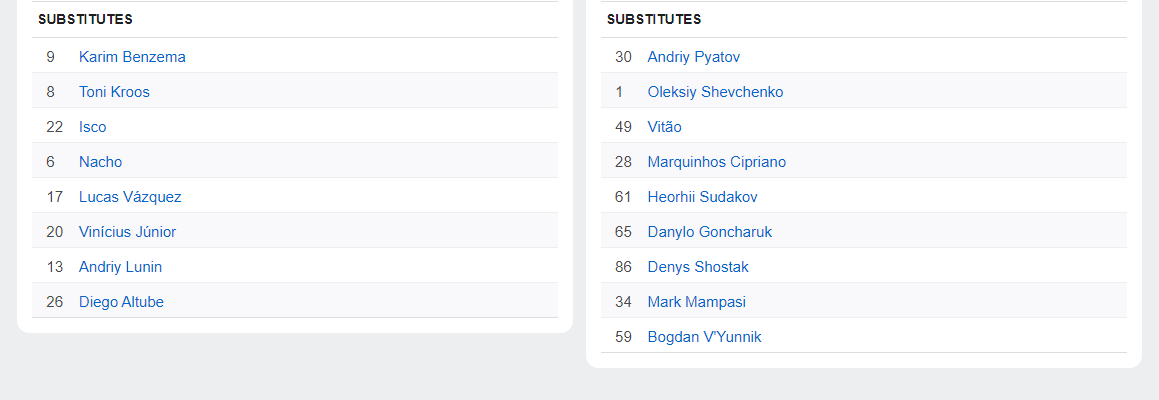1159x400 pixels.
Task: Go to Lucas Vázquez's profile
Action: (130, 197)
